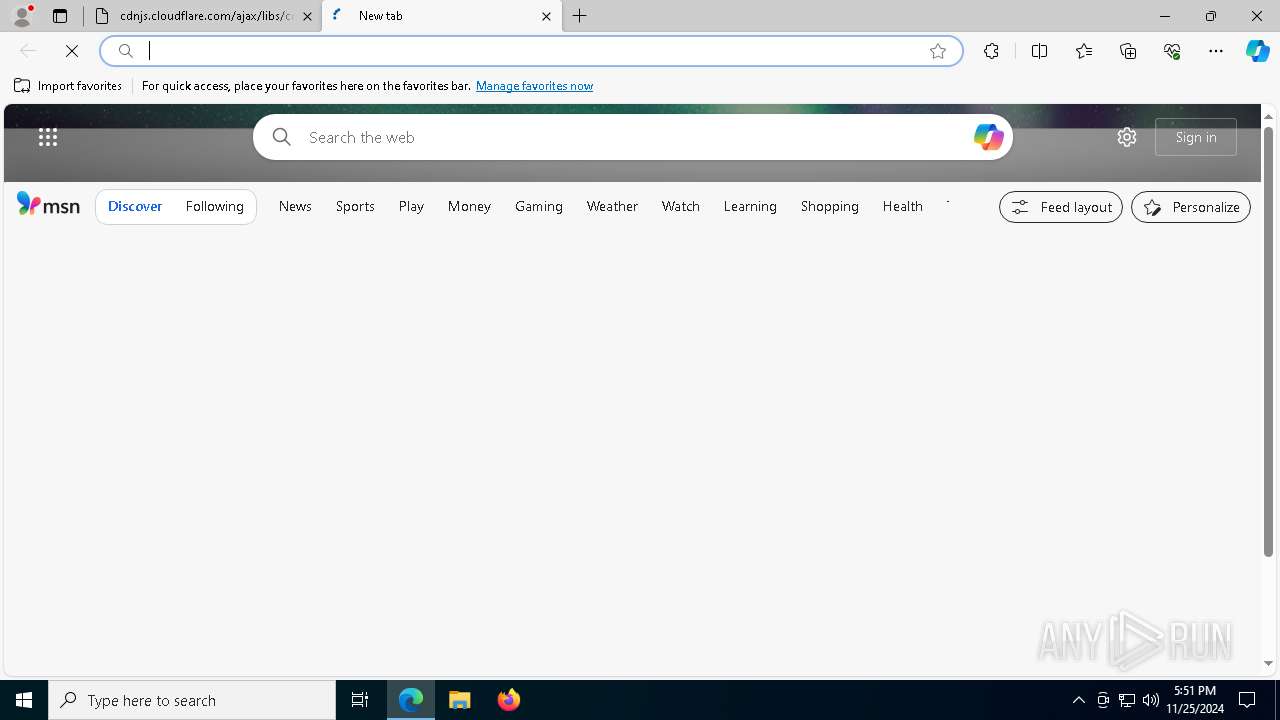Open the Extensions puzzle icon
The image size is (1280, 720).
pyautogui.click(x=991, y=51)
